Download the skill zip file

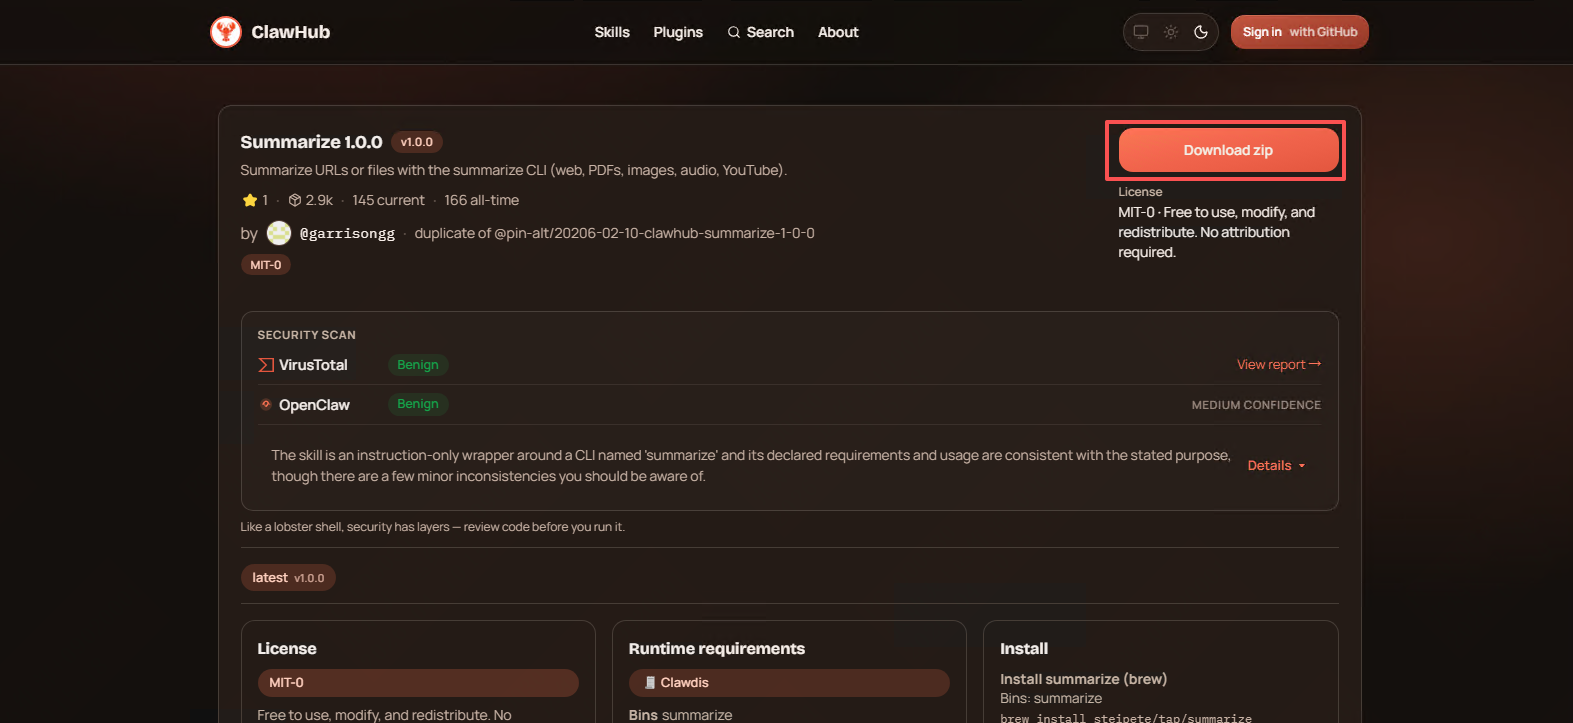(1228, 150)
